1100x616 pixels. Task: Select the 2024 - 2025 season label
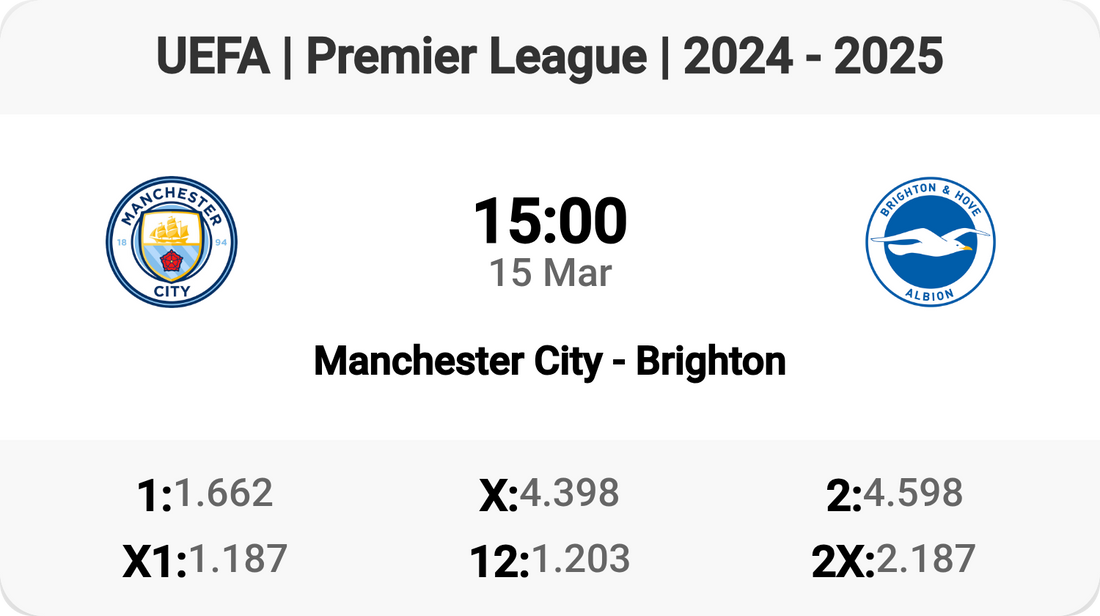point(813,57)
